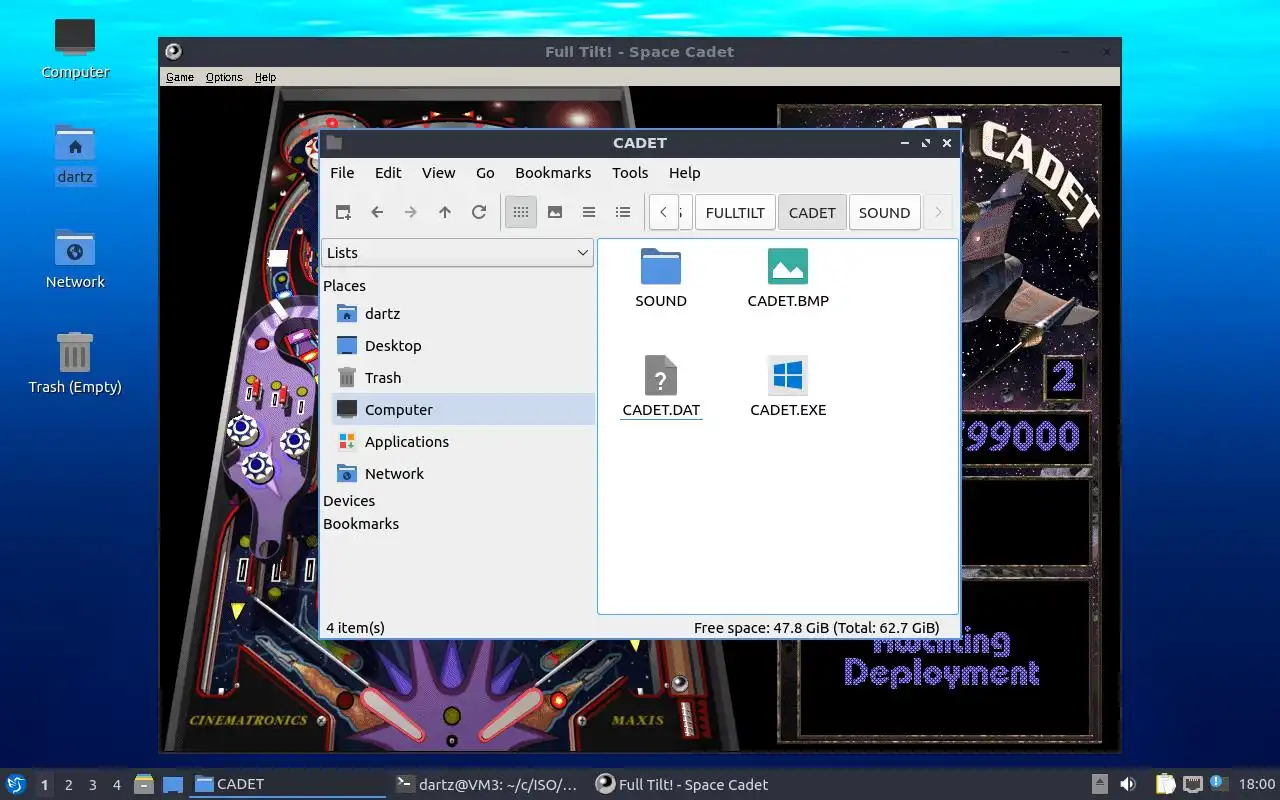Navigate to FULLTILT in path bar

click(x=735, y=212)
